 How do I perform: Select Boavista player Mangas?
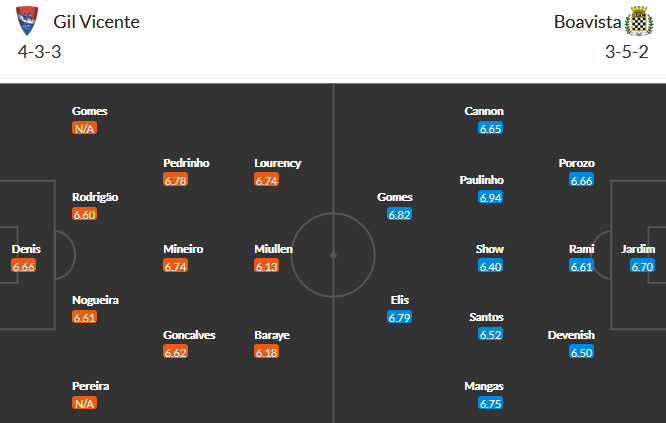click(x=484, y=386)
